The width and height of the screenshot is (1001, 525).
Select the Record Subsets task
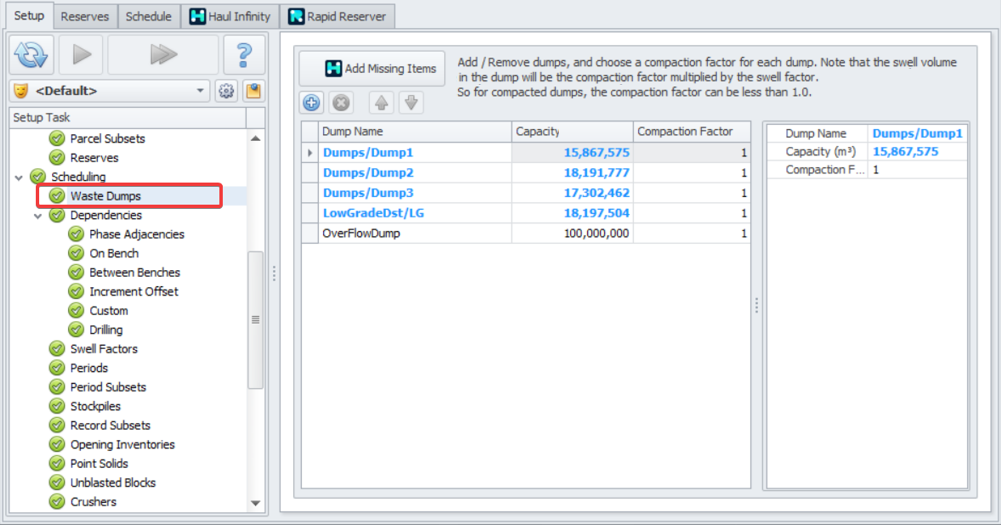pyautogui.click(x=110, y=425)
